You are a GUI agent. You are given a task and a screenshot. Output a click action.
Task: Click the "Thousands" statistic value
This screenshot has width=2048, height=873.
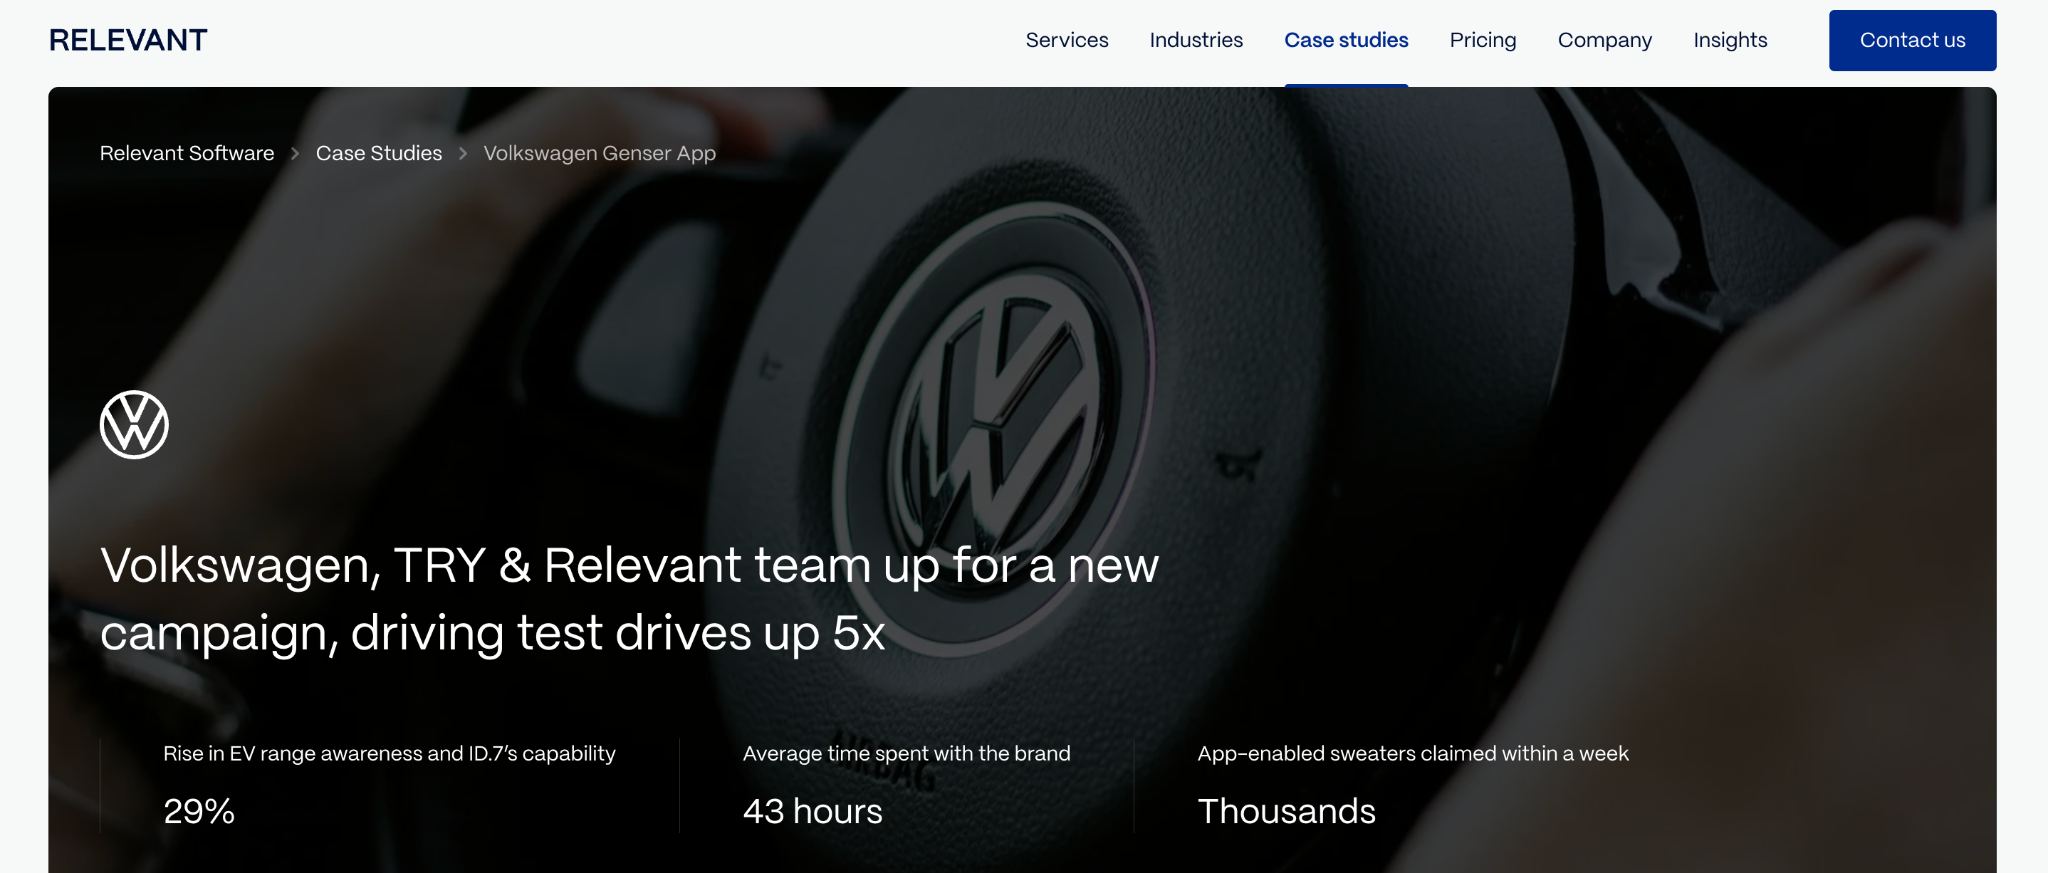(x=1287, y=811)
